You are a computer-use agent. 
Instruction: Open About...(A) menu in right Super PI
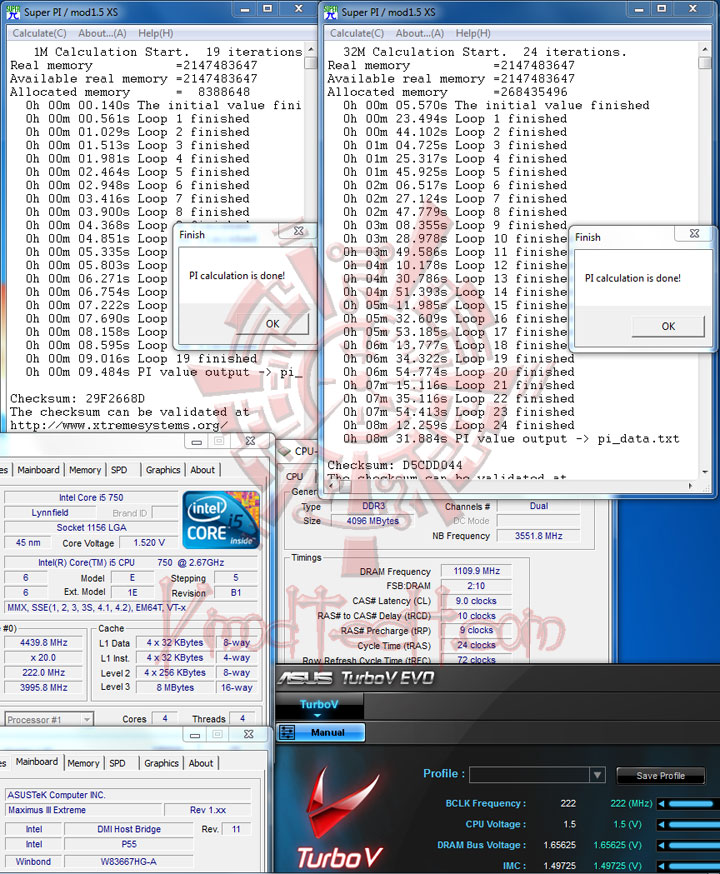tap(420, 33)
